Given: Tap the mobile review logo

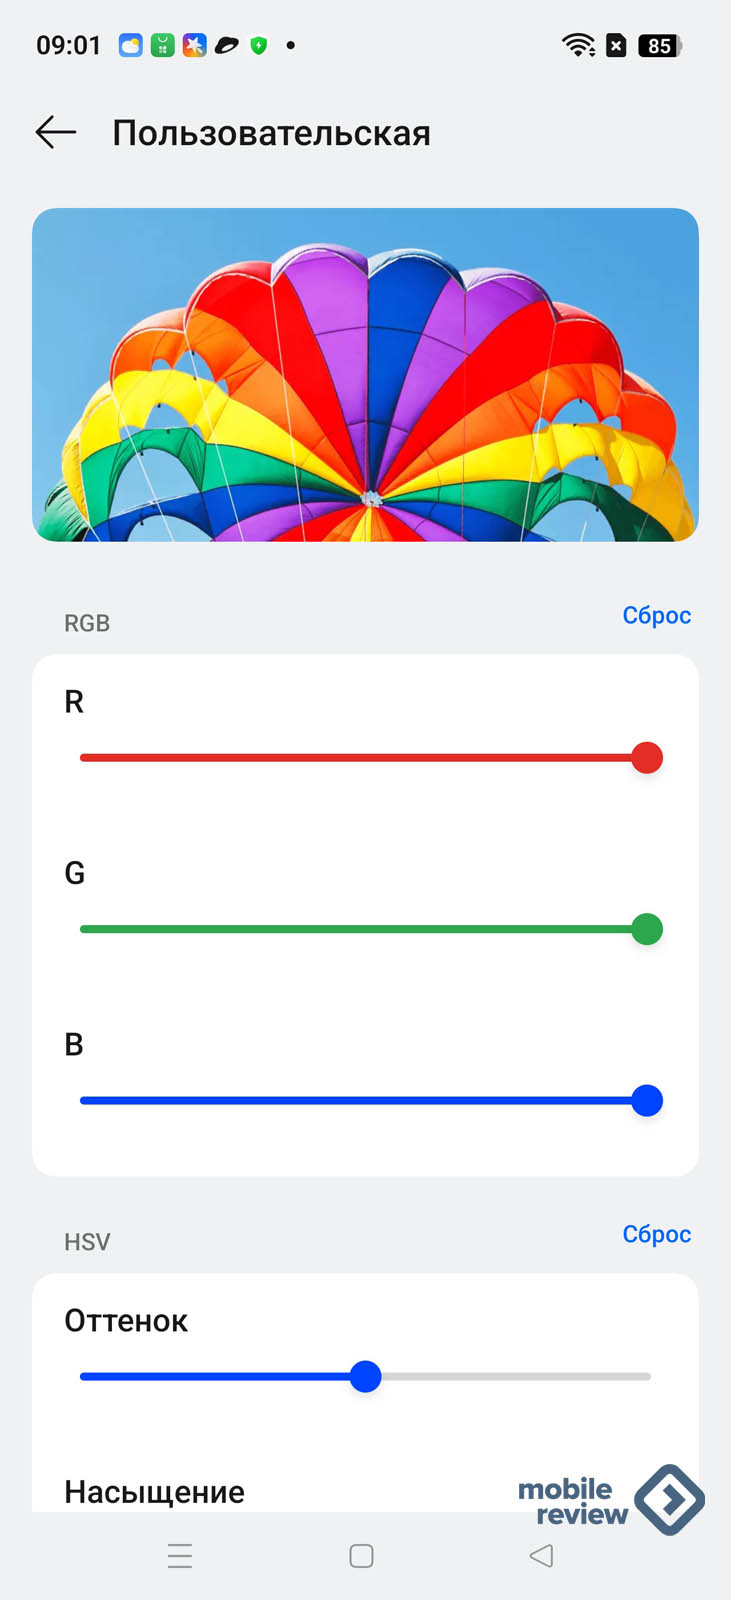Looking at the screenshot, I should (x=610, y=1500).
